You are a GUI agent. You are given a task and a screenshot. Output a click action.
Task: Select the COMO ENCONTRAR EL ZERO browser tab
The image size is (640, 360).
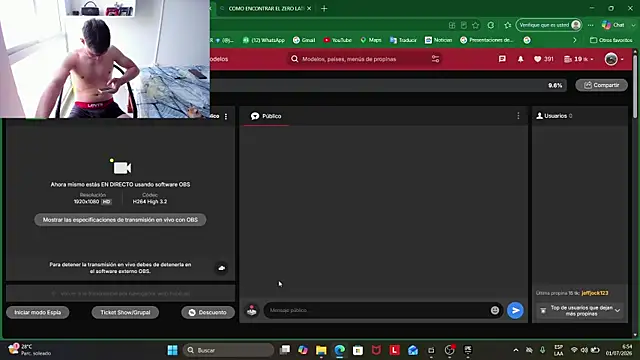(265, 9)
